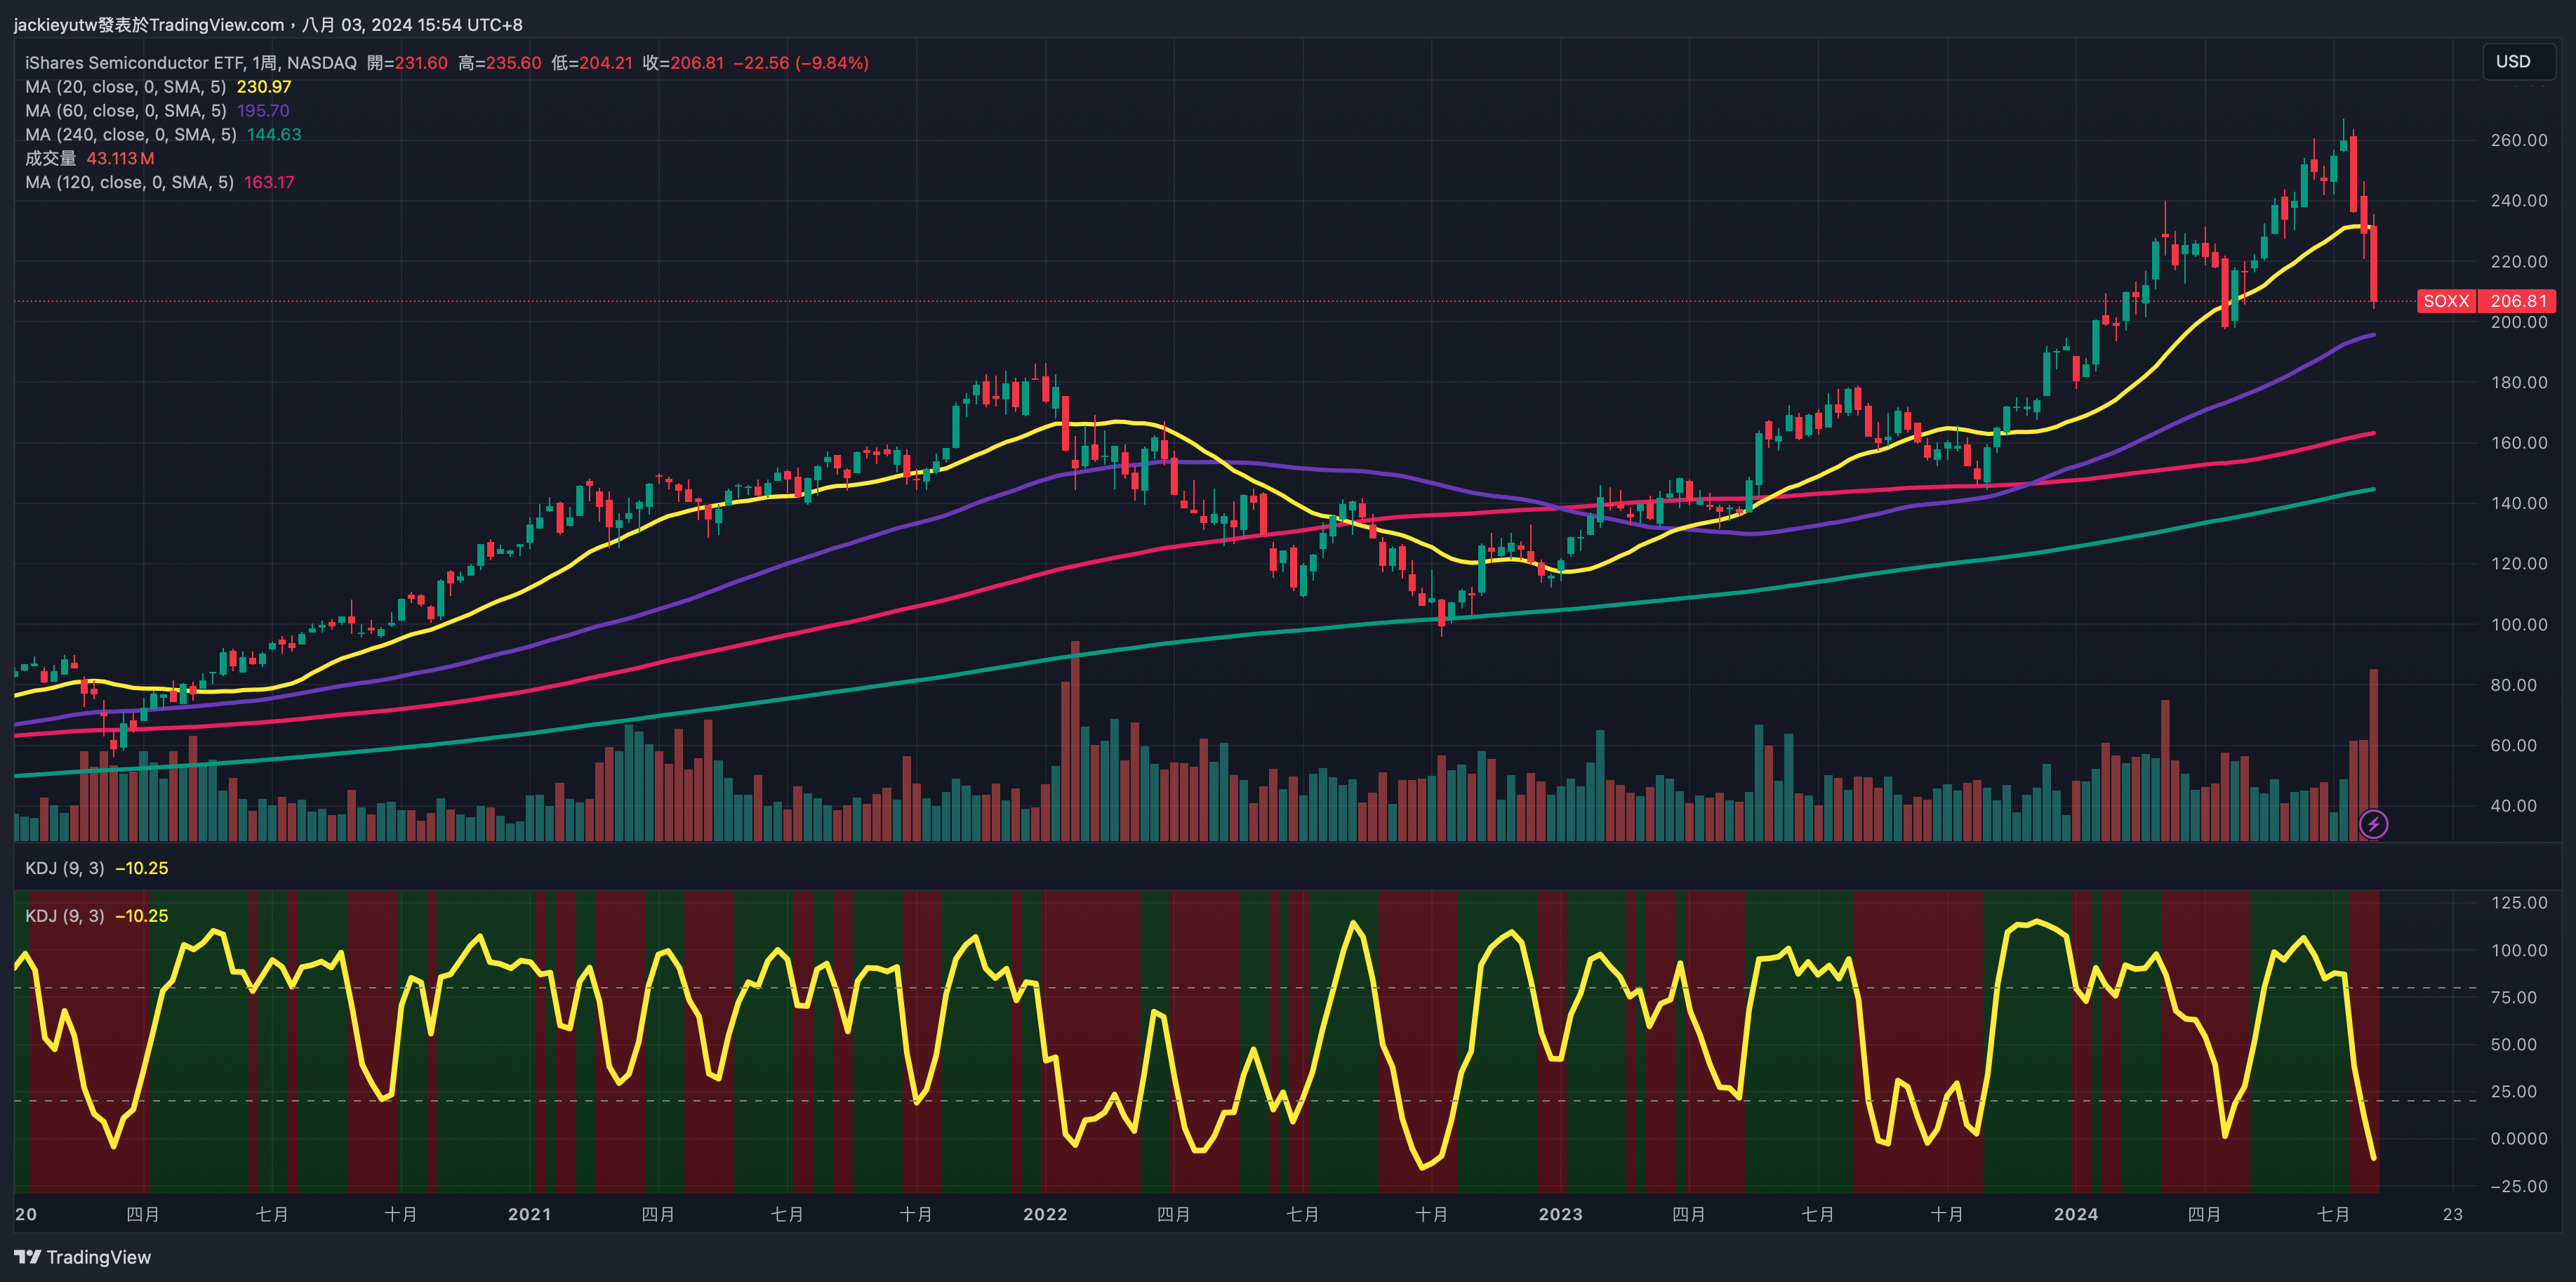Select the MA 240 indicator legend
The width and height of the screenshot is (2576, 1282).
coord(130,135)
